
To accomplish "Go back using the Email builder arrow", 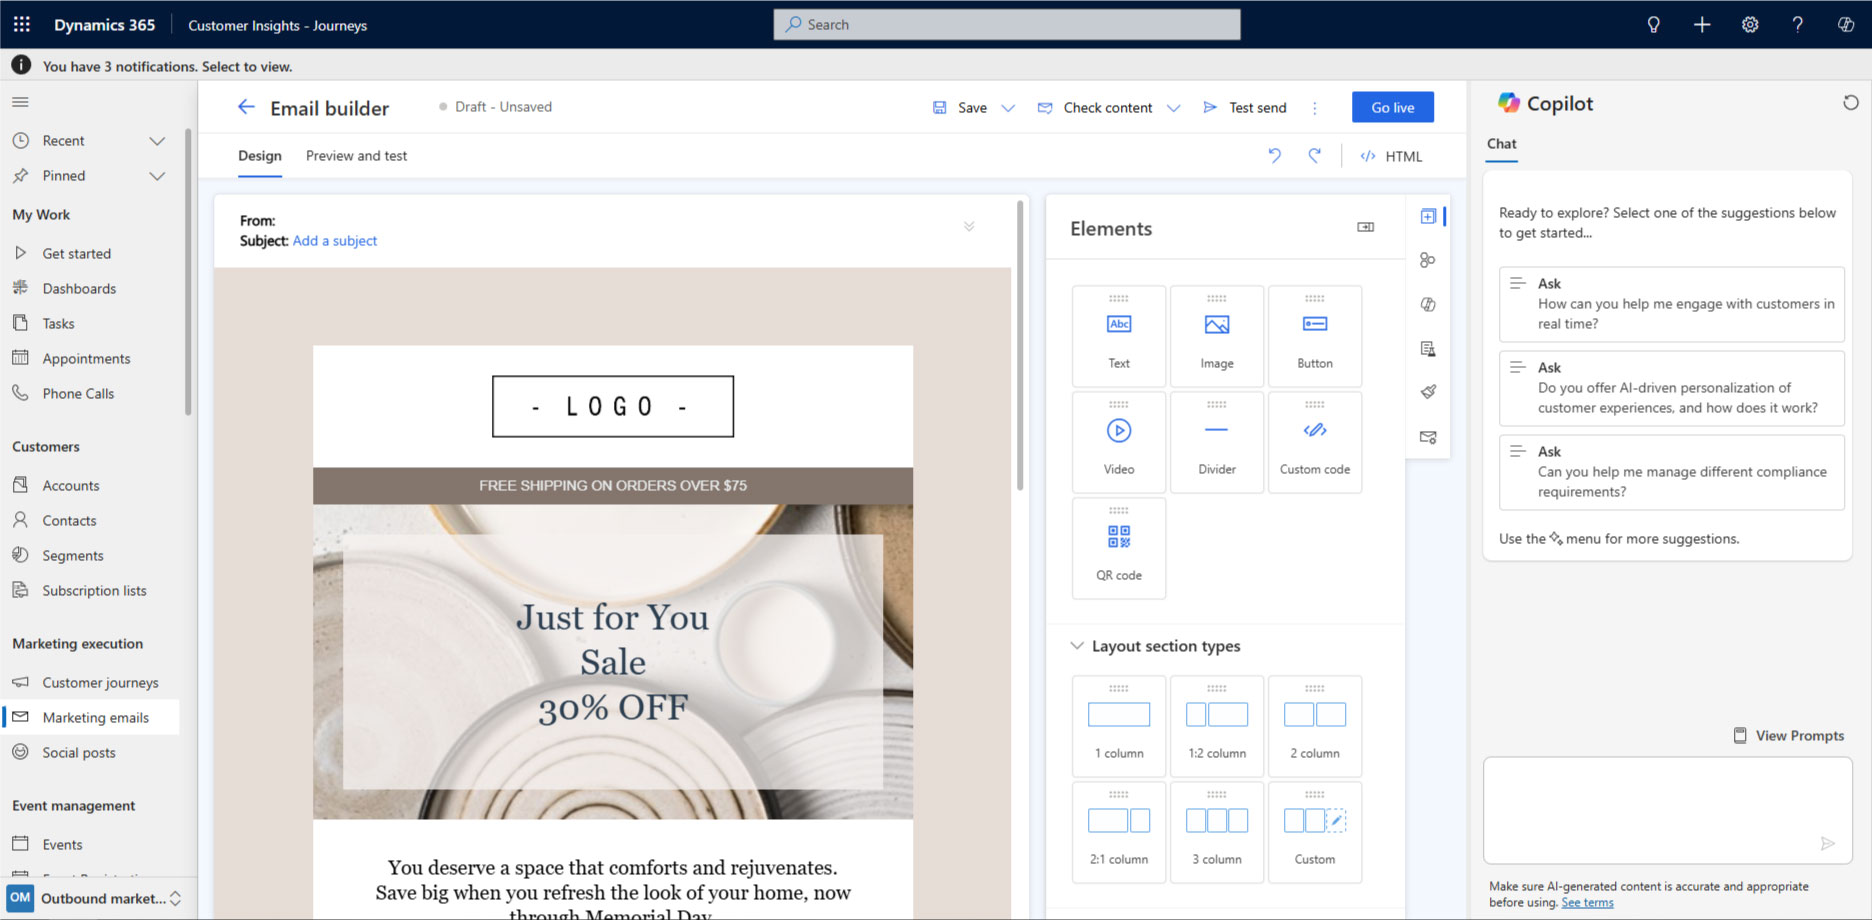I will click(246, 107).
